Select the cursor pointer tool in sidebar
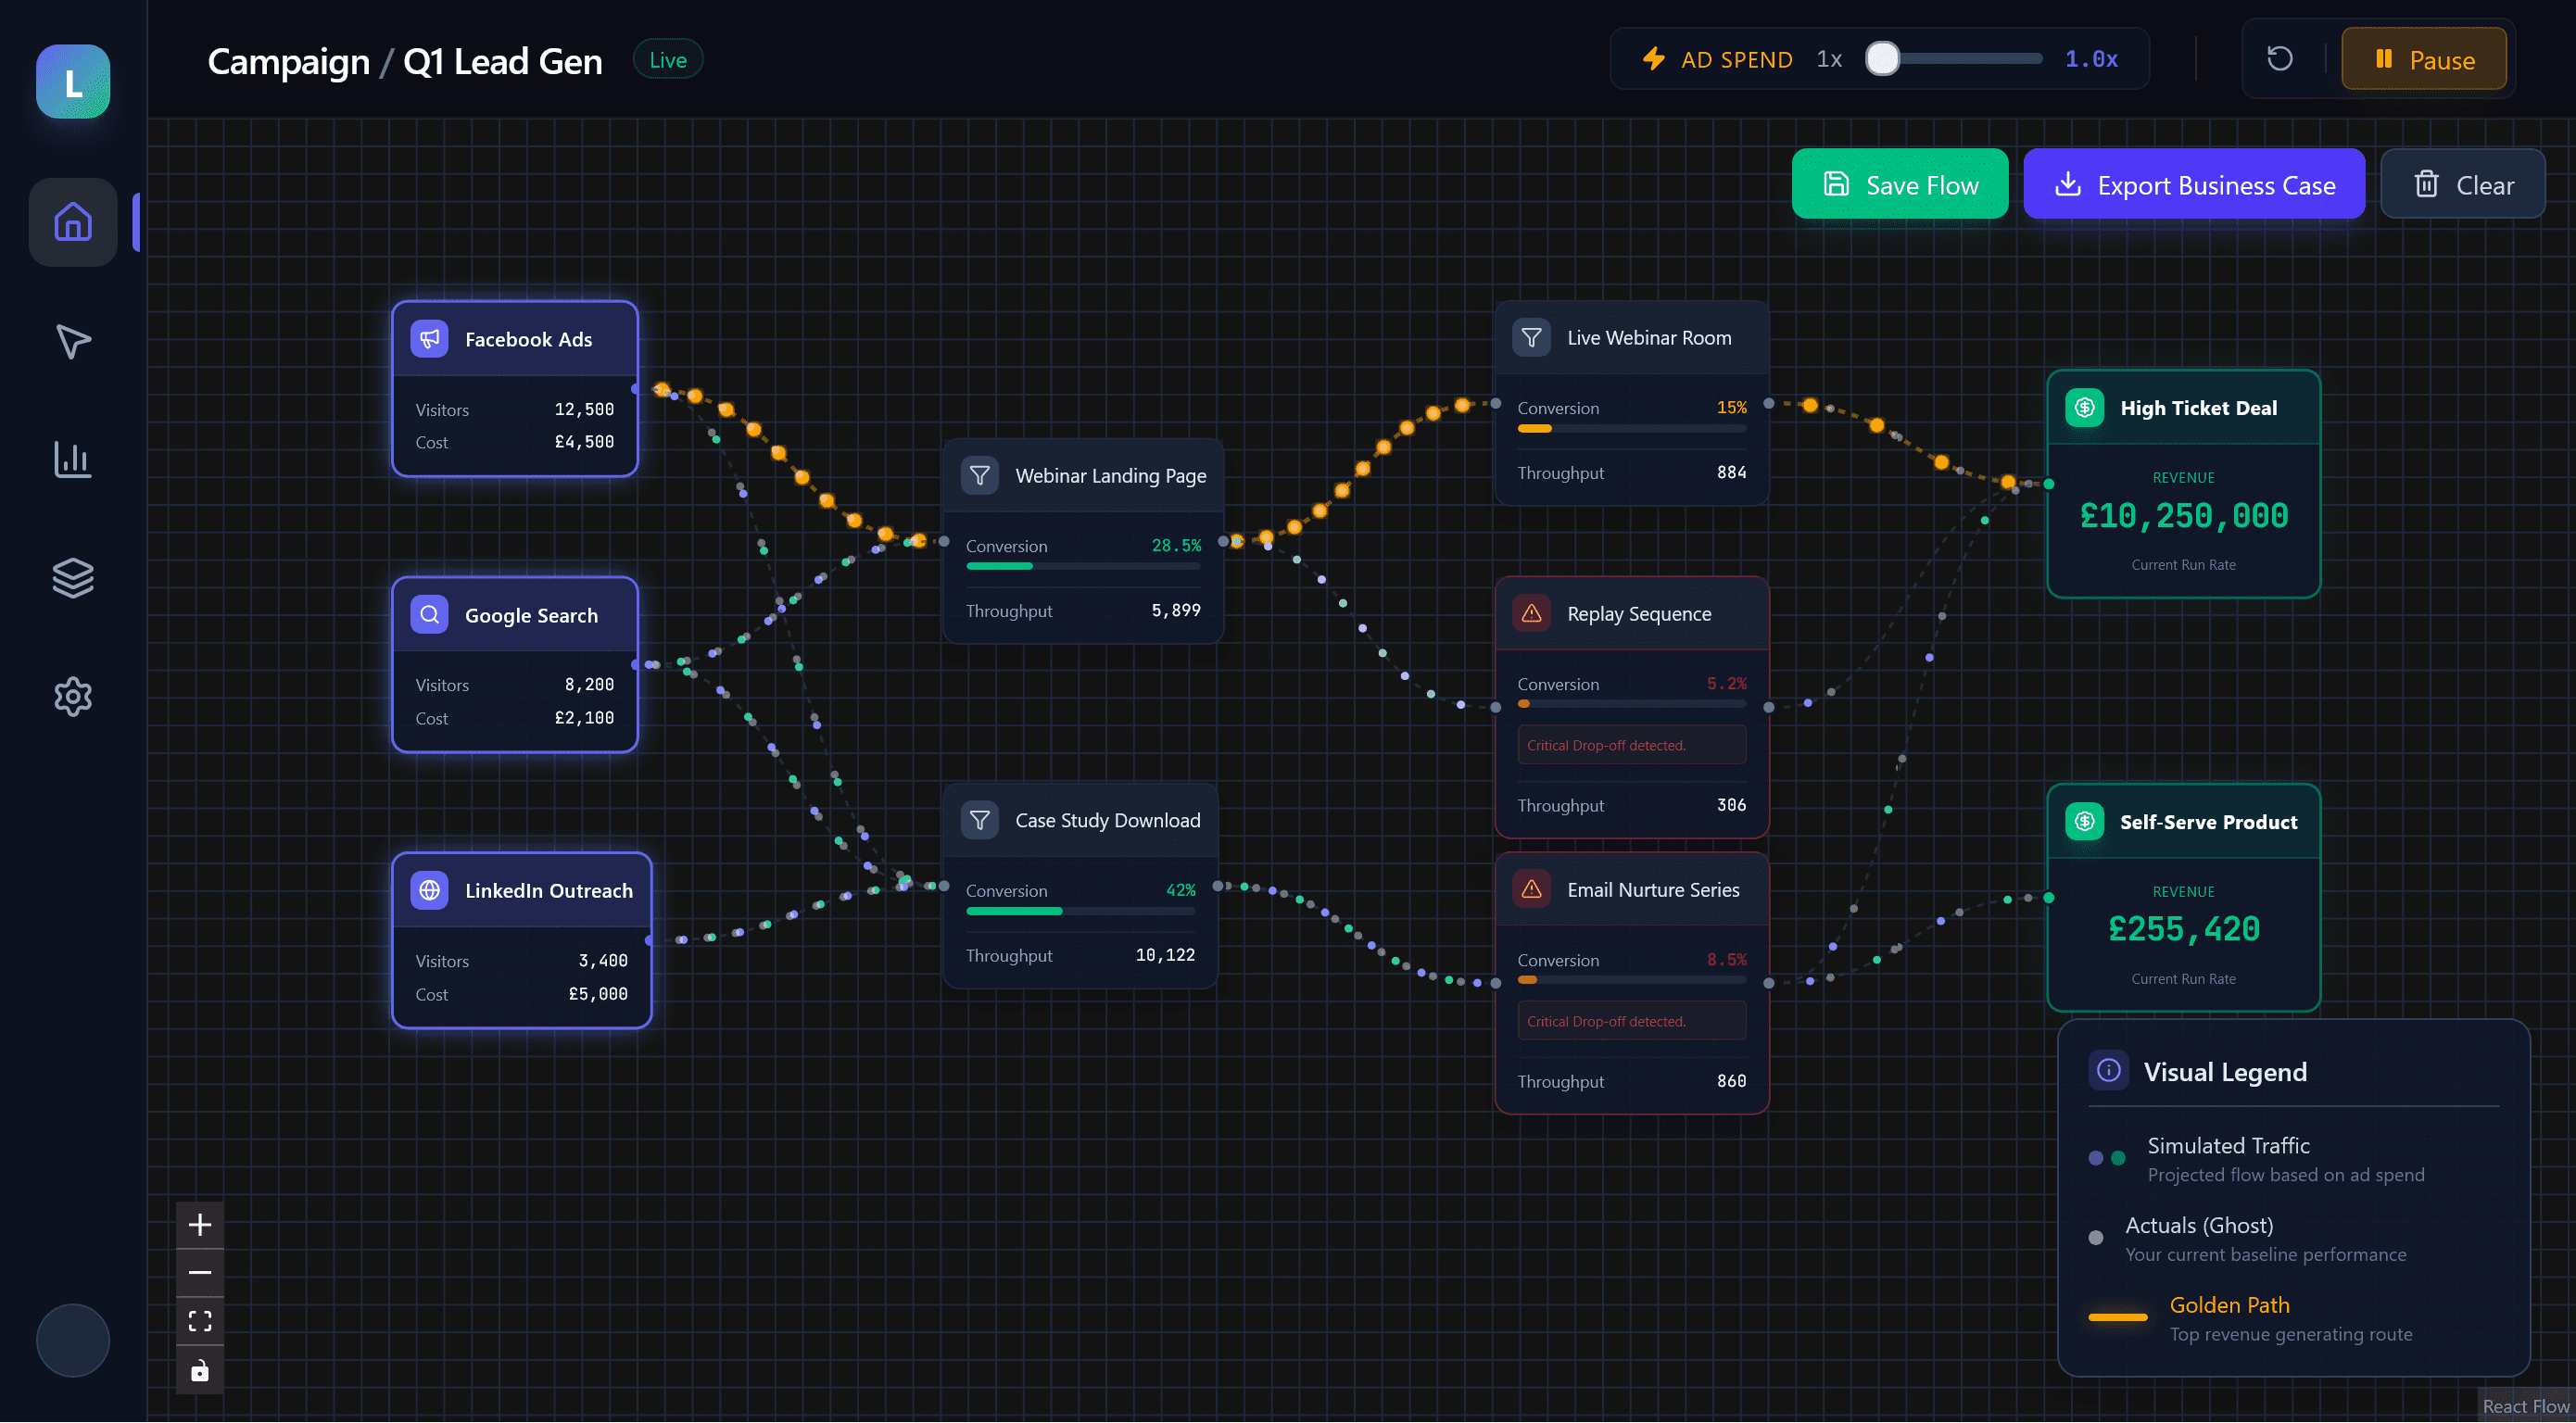 click(x=73, y=341)
